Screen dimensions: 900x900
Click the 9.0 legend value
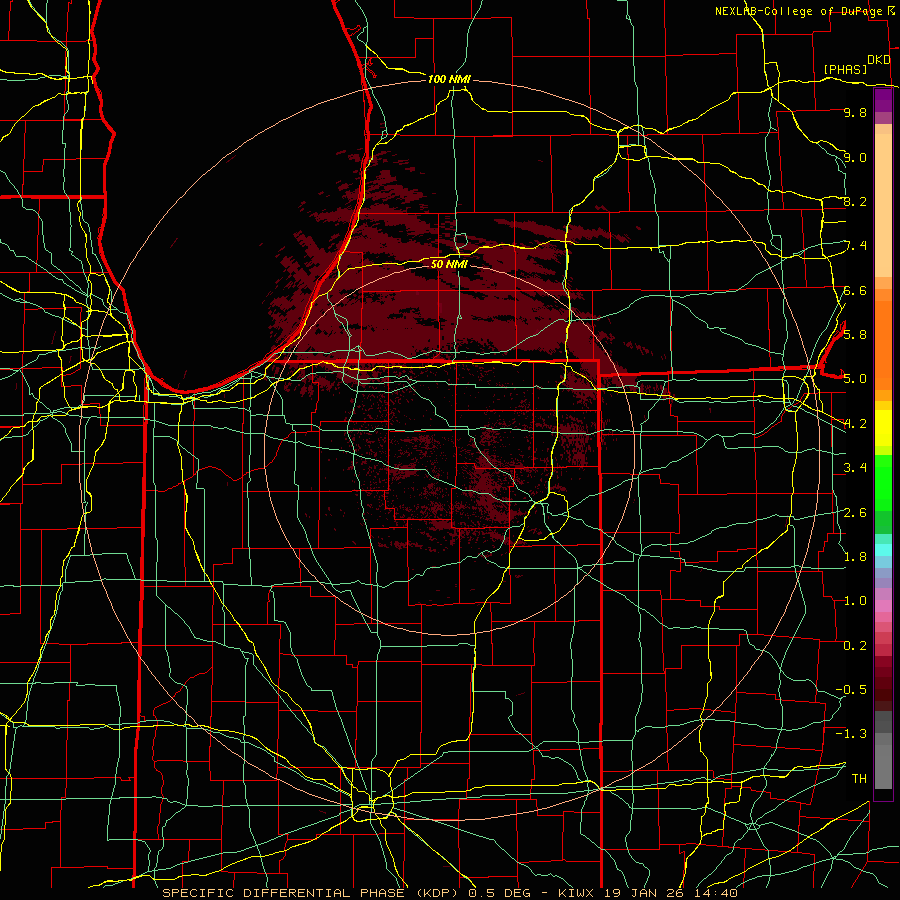855,157
